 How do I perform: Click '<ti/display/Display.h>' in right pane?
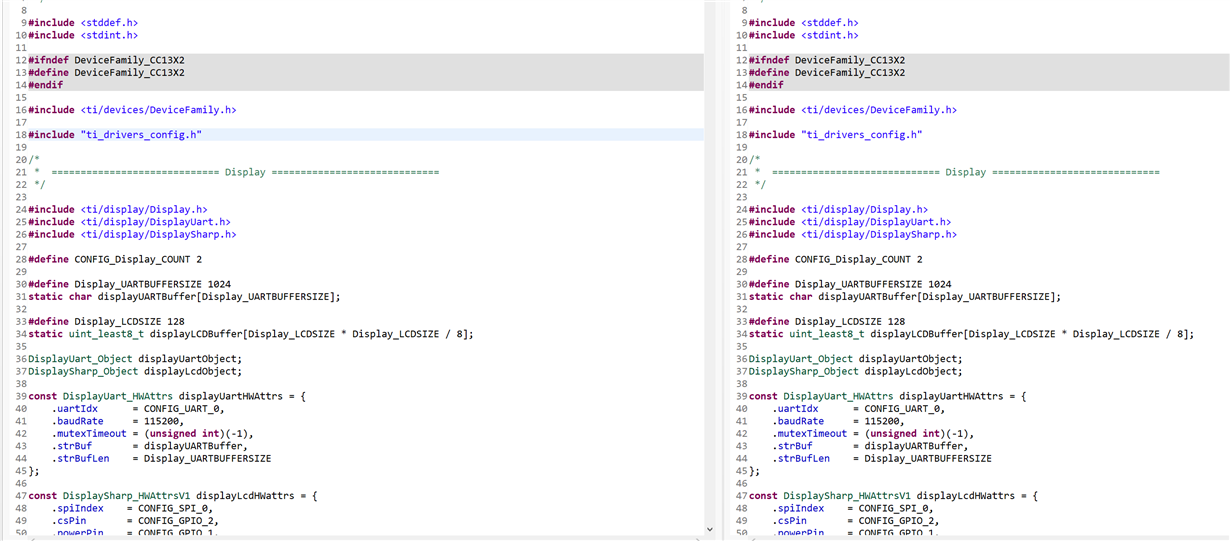click(864, 210)
